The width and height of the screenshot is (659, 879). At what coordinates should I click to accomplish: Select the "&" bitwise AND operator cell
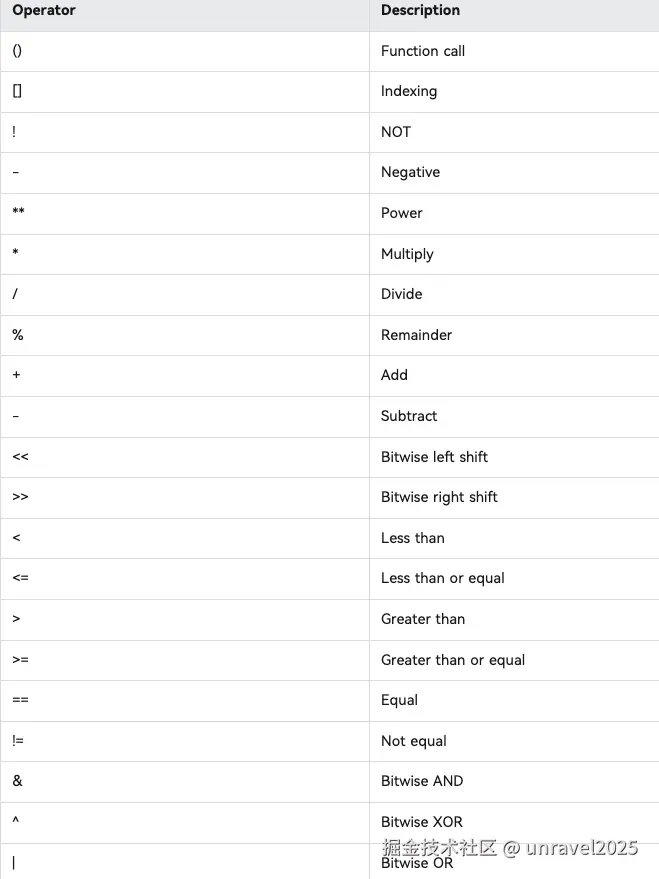click(18, 781)
